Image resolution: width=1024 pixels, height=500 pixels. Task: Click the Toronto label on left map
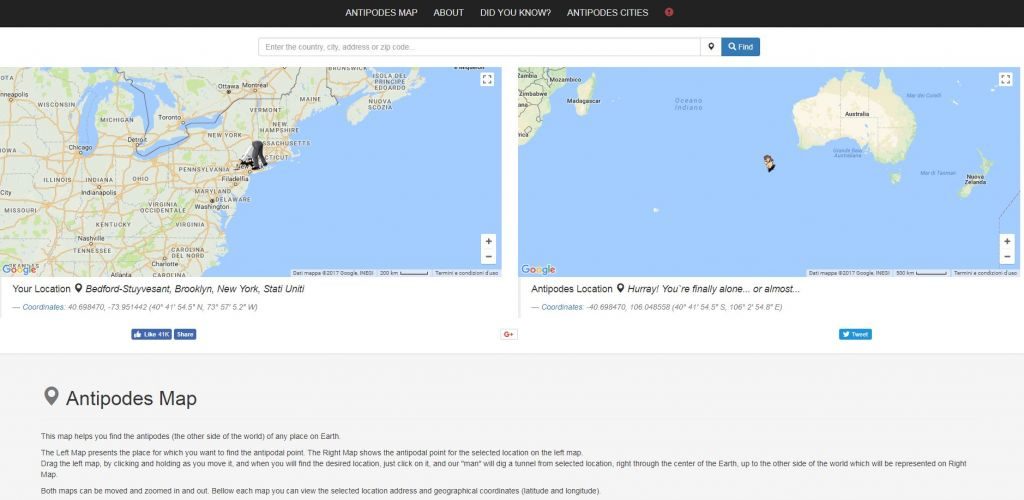170,118
